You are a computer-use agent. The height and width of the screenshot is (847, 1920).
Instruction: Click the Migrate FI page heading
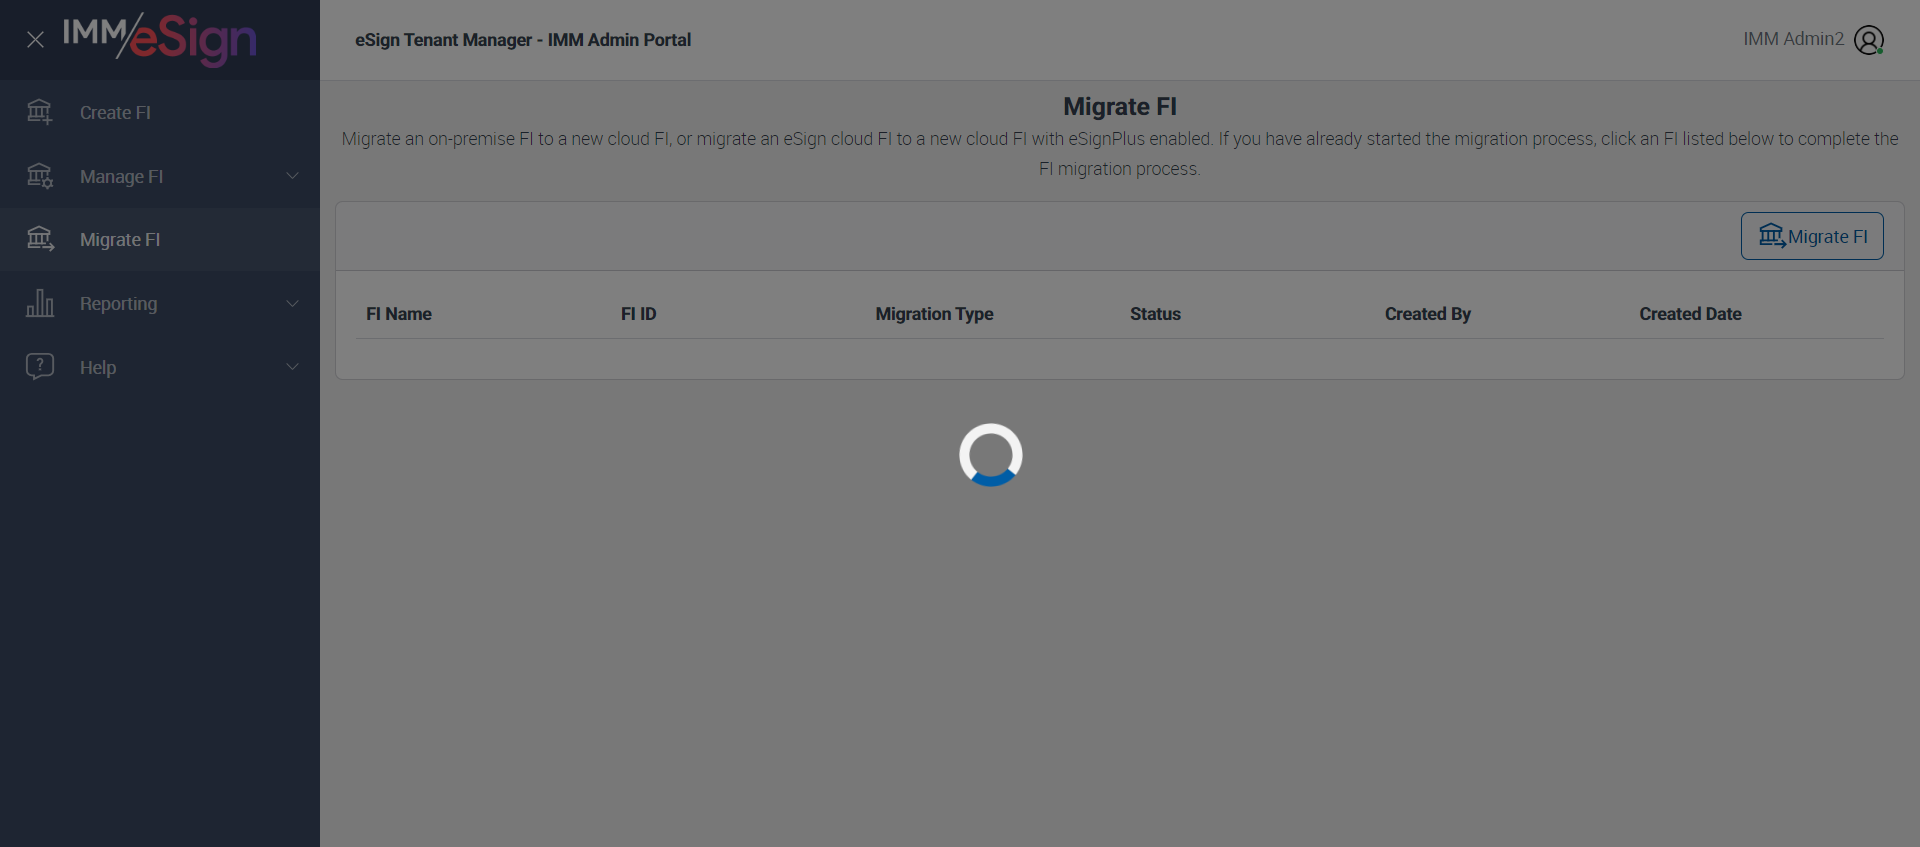[1120, 107]
